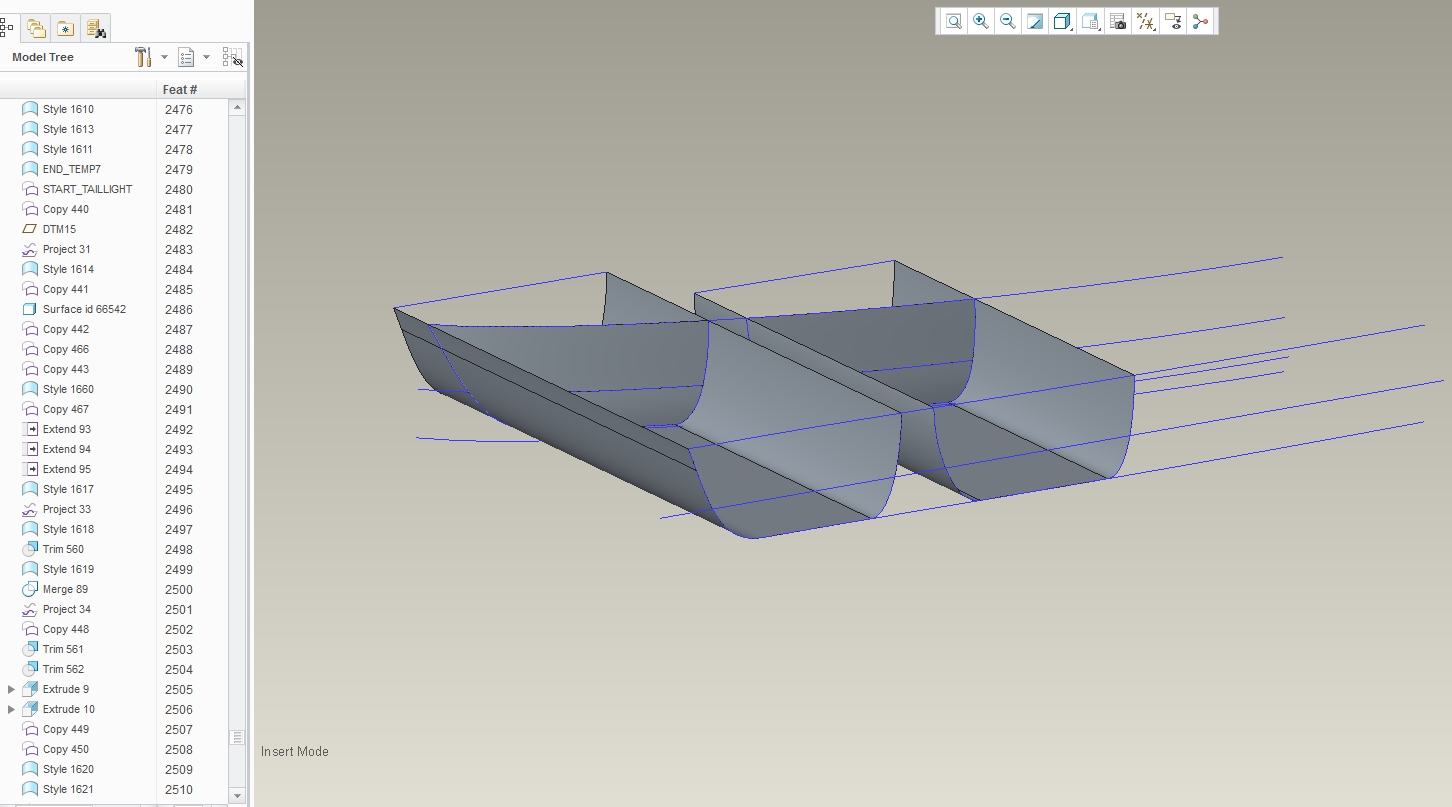The width and height of the screenshot is (1452, 807).
Task: Toggle the Annotation Display eye icon
Action: (x=1173, y=21)
